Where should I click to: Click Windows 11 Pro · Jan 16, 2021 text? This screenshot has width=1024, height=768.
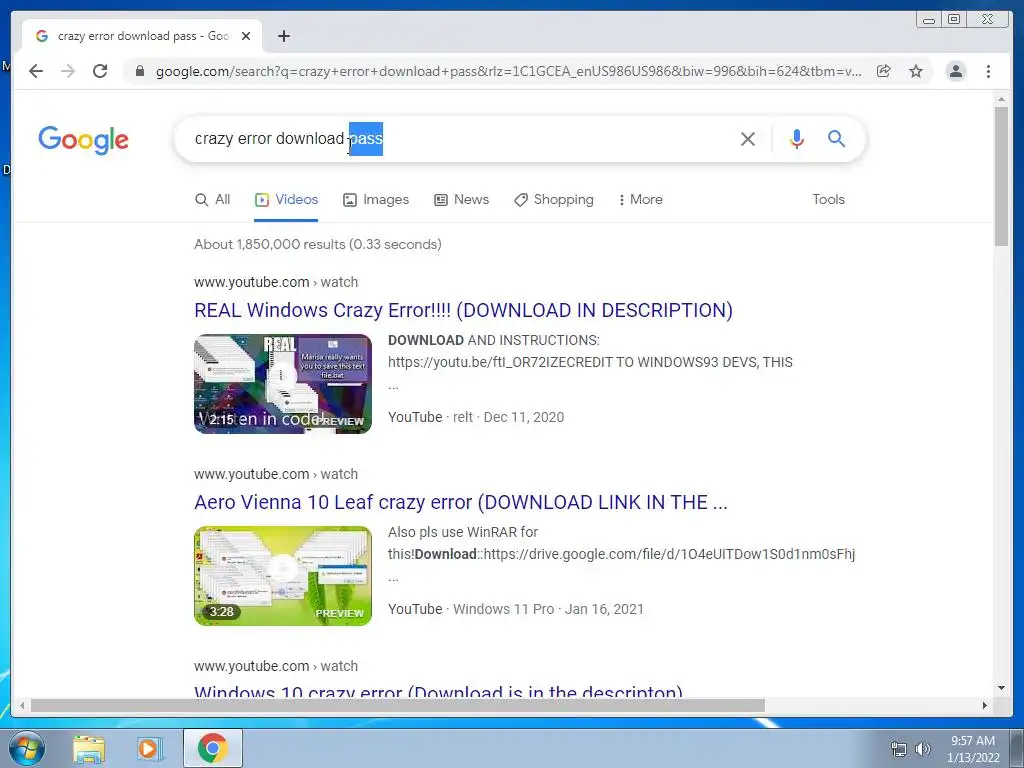549,609
